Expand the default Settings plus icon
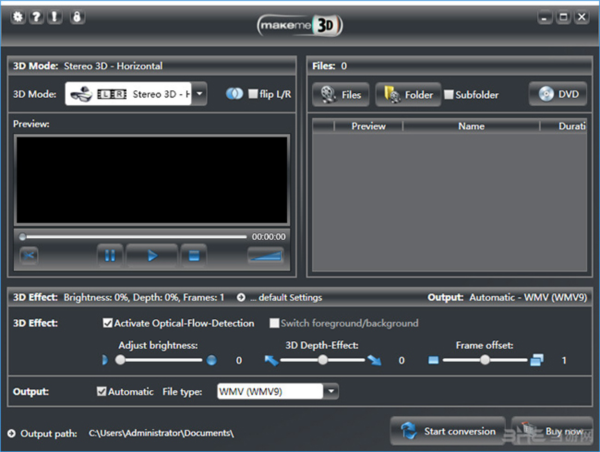The height and width of the screenshot is (452, 600). (241, 297)
